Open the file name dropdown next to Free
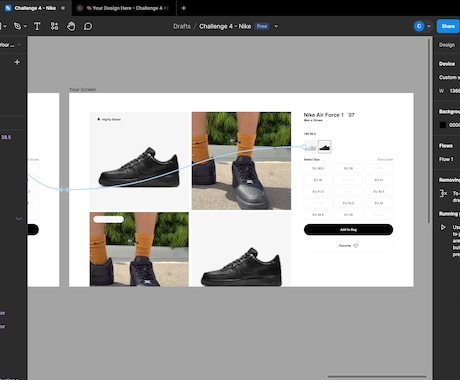460x380 pixels. [276, 26]
